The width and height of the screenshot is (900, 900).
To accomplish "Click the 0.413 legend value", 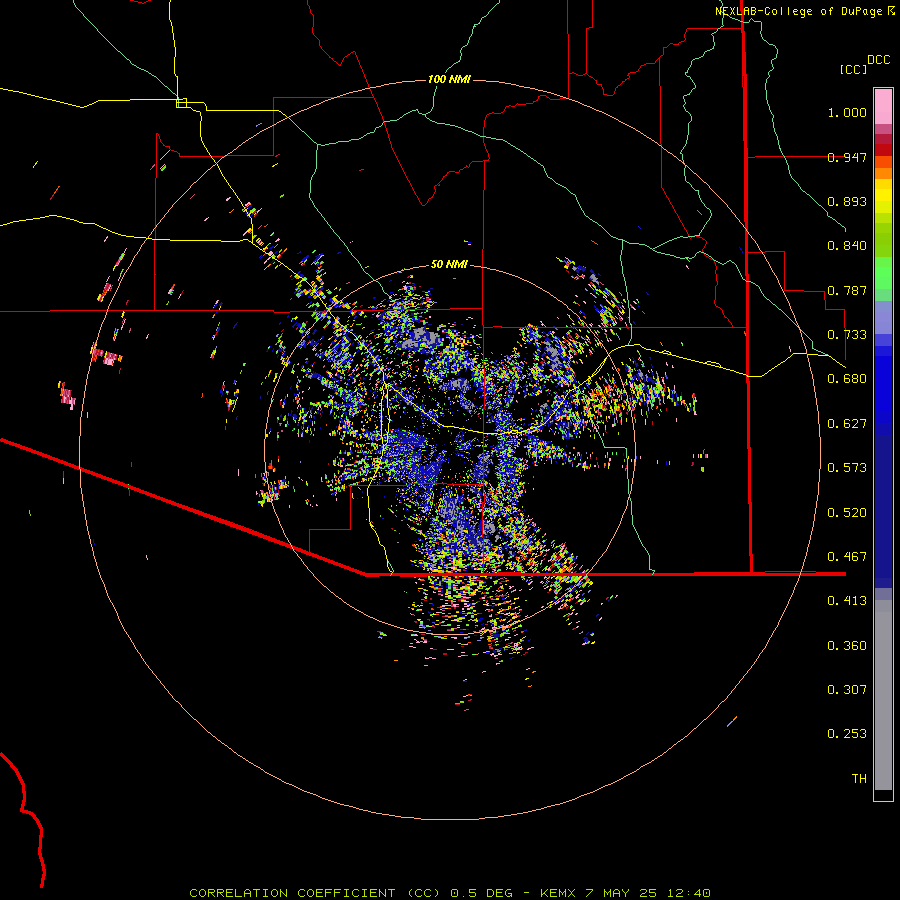I will pyautogui.click(x=847, y=601).
